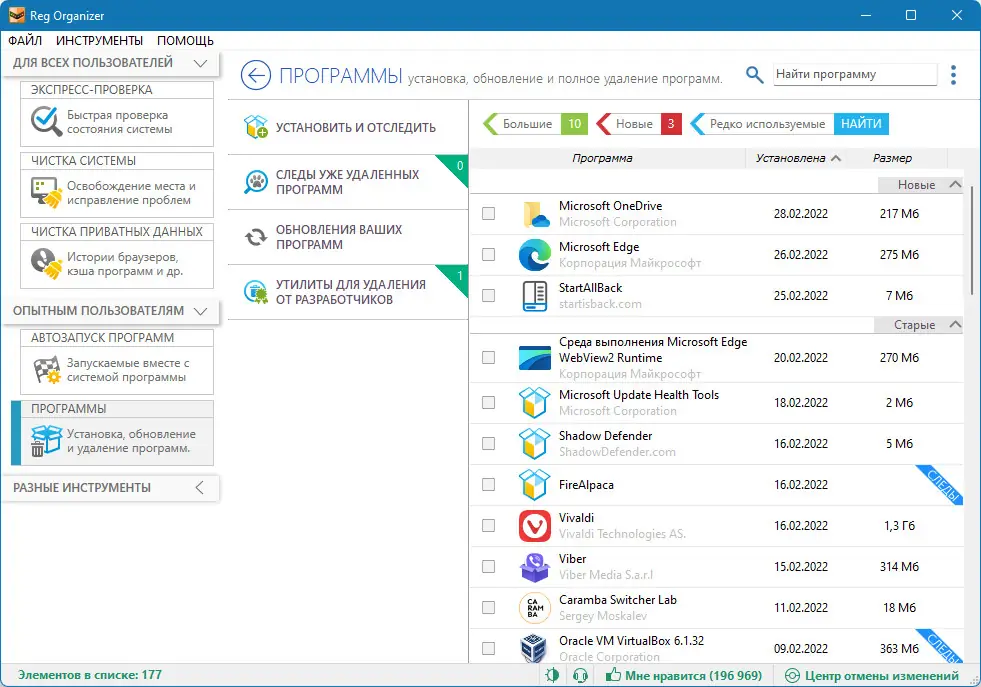Tick the StartAllBack checkbox

coord(489,296)
